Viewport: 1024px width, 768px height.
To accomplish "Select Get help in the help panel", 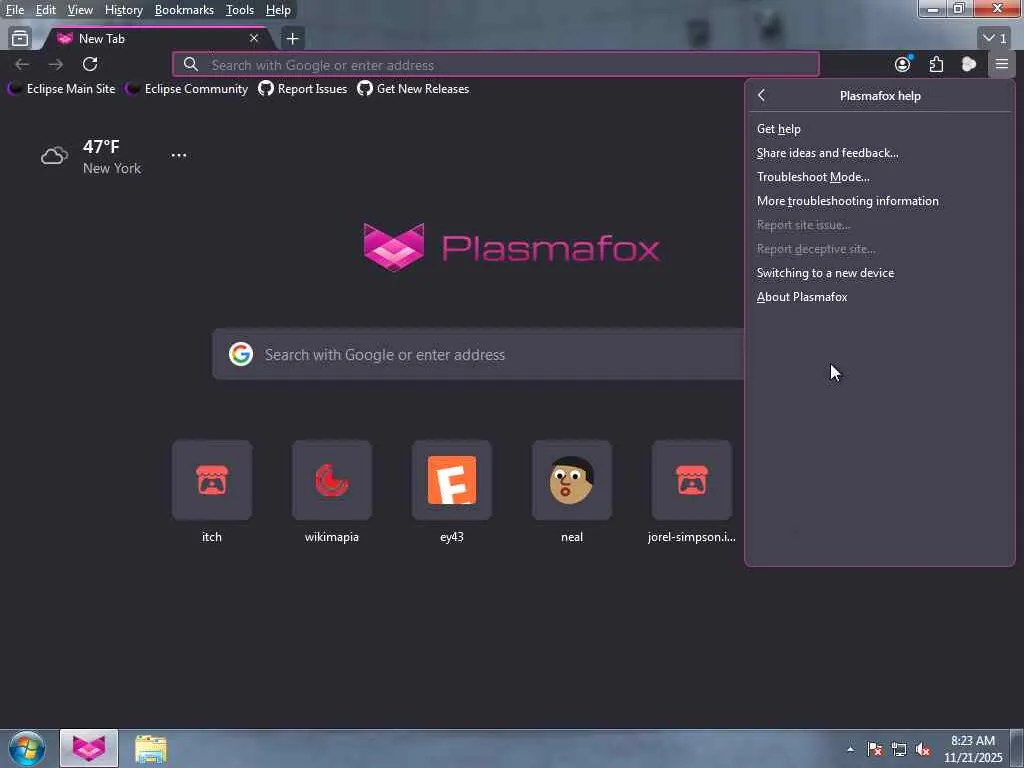I will pyautogui.click(x=880, y=129).
